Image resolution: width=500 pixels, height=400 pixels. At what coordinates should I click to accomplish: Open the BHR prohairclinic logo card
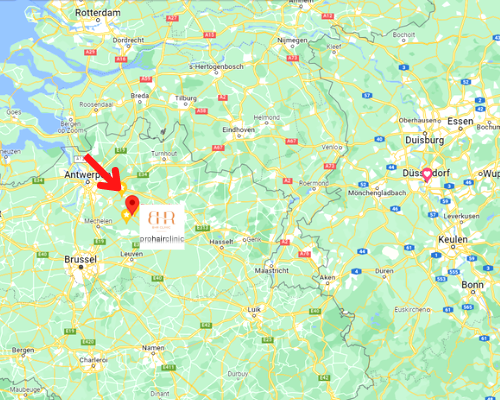click(162, 226)
